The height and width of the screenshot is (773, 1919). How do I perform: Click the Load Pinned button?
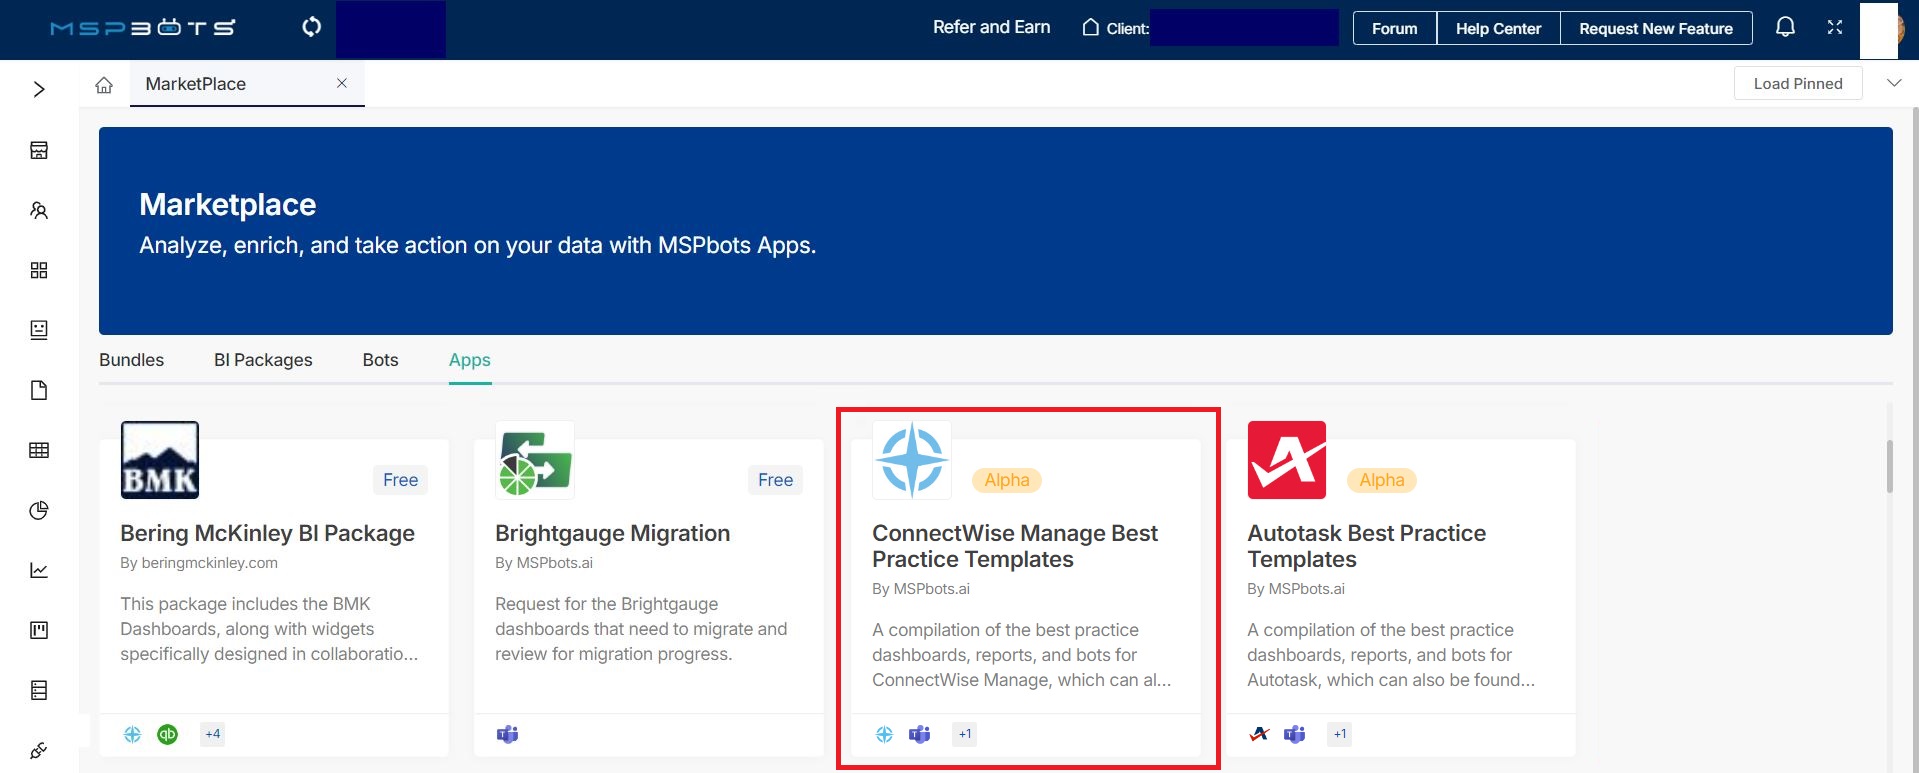click(1797, 84)
